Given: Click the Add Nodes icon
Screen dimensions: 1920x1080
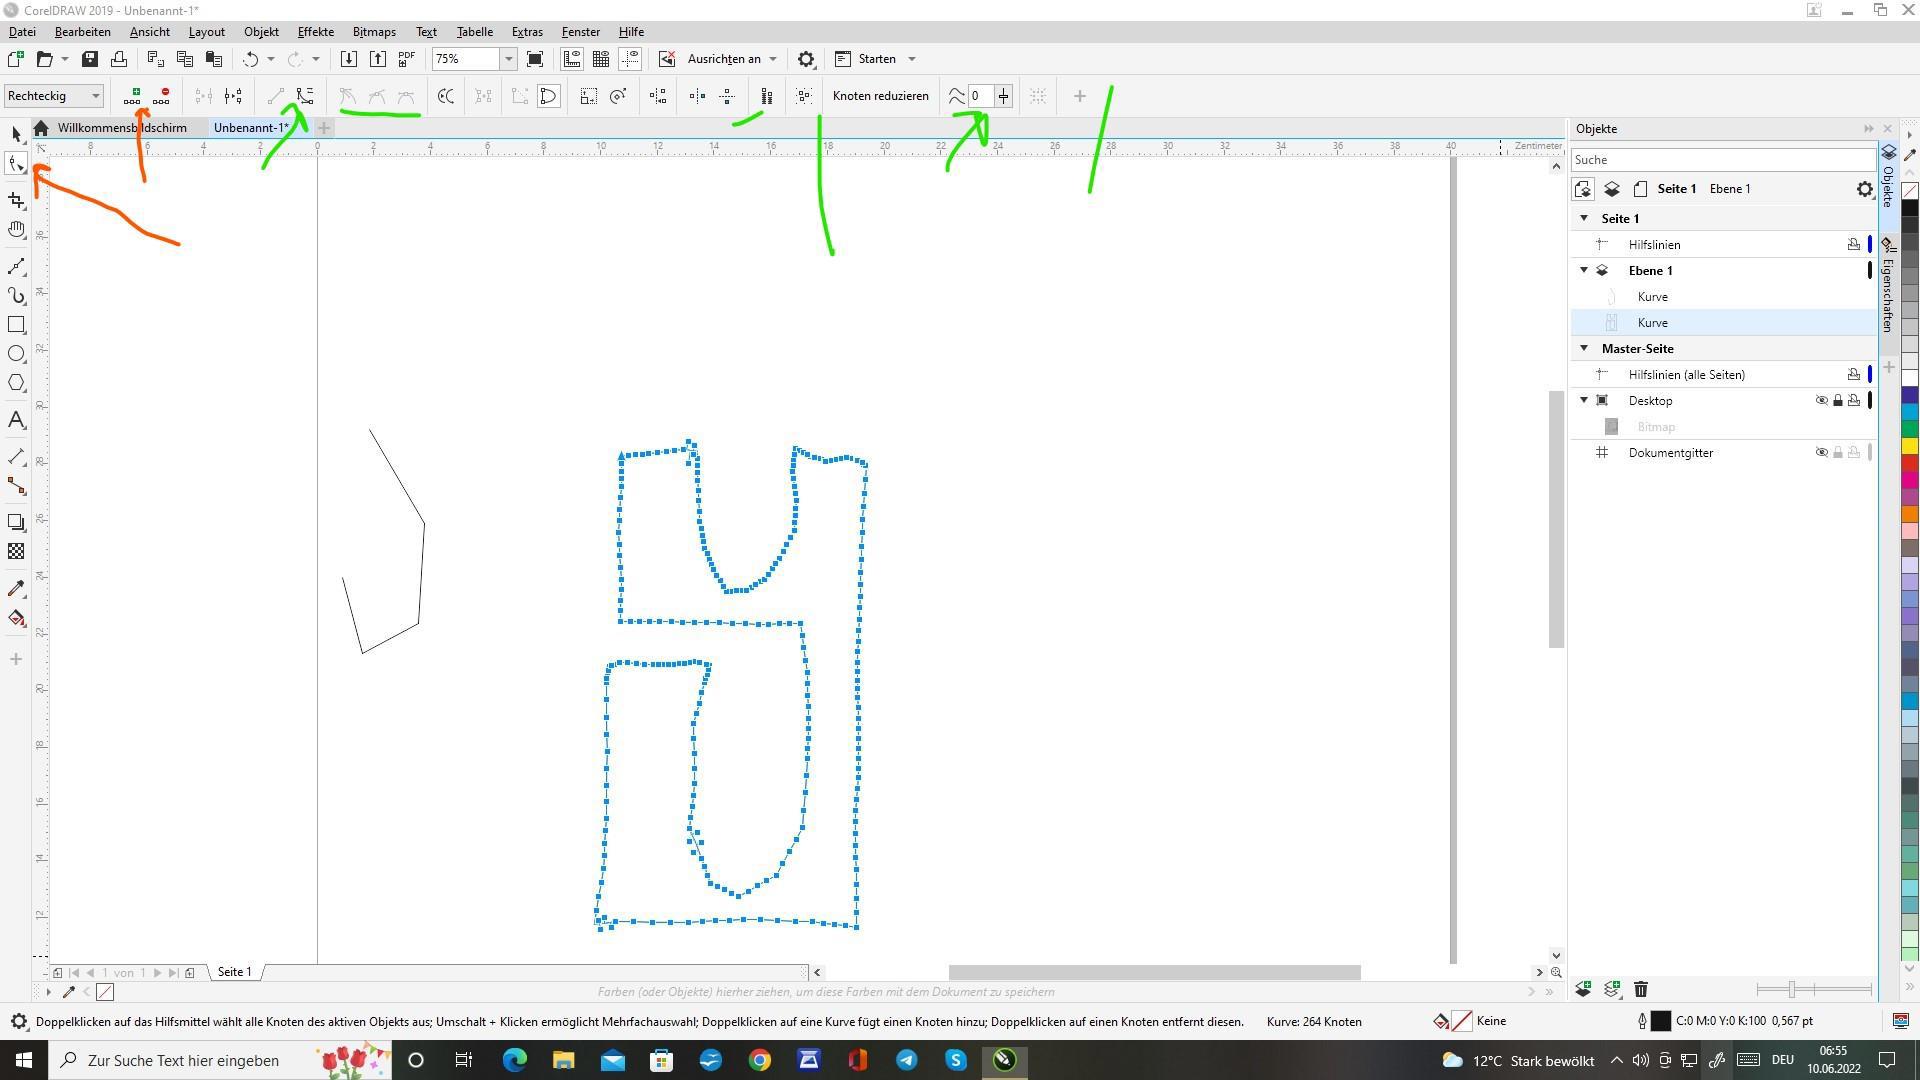Looking at the screenshot, I should pyautogui.click(x=132, y=96).
